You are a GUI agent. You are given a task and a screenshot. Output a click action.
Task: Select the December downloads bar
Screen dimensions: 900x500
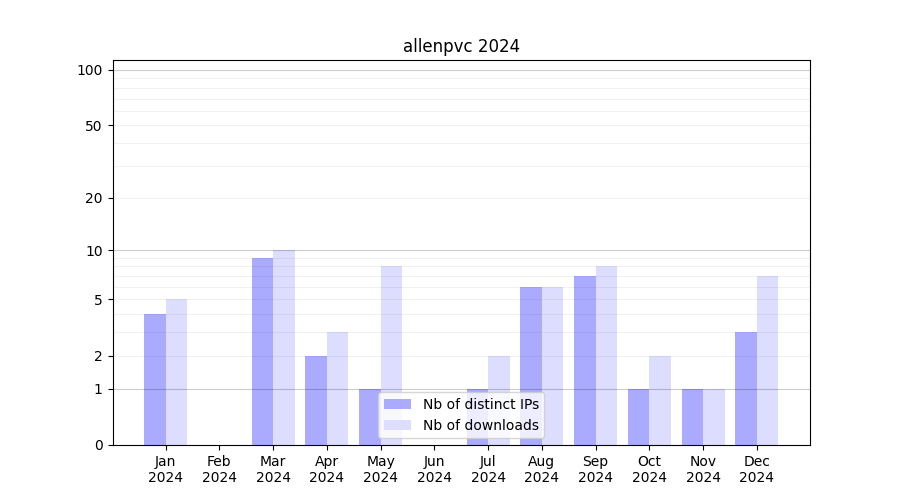(x=767, y=360)
